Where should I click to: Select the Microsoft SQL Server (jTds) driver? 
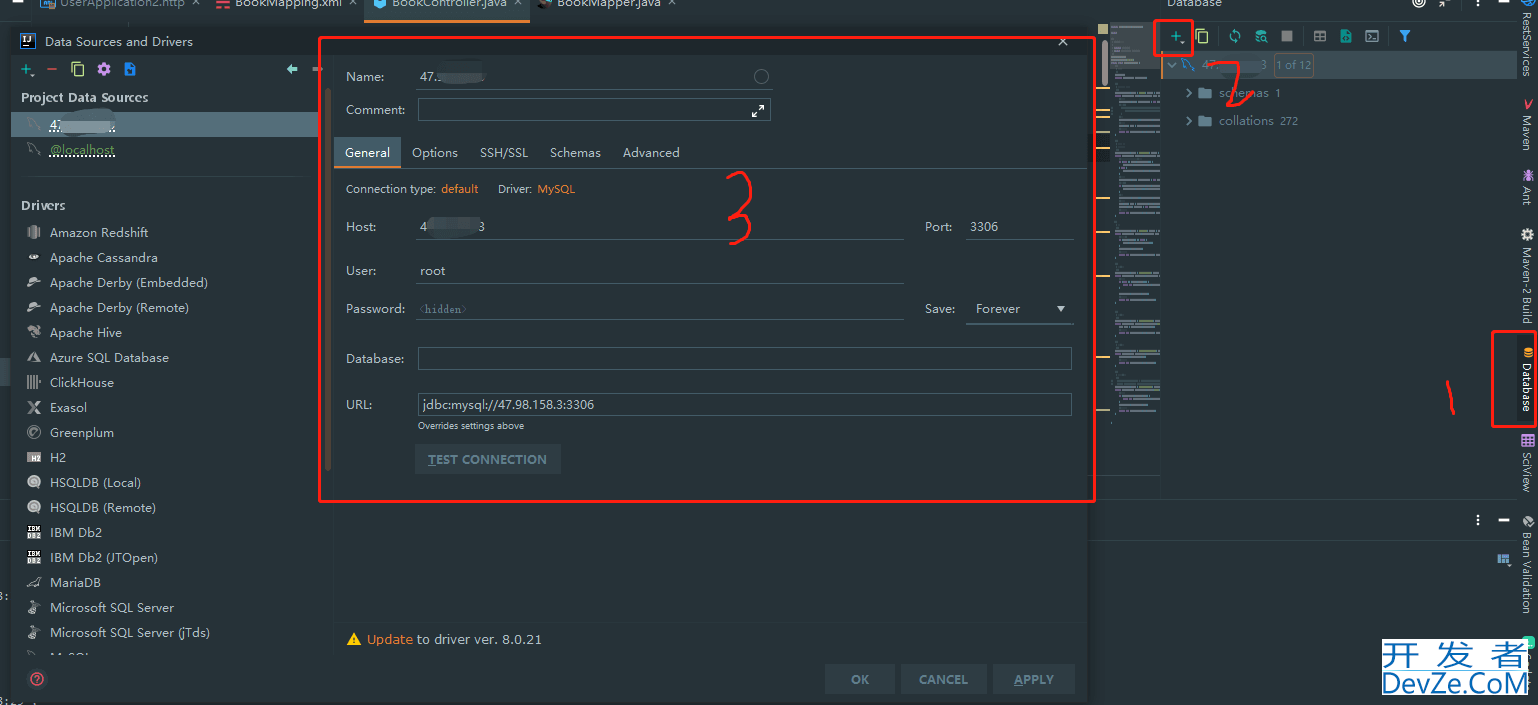[x=130, y=633]
